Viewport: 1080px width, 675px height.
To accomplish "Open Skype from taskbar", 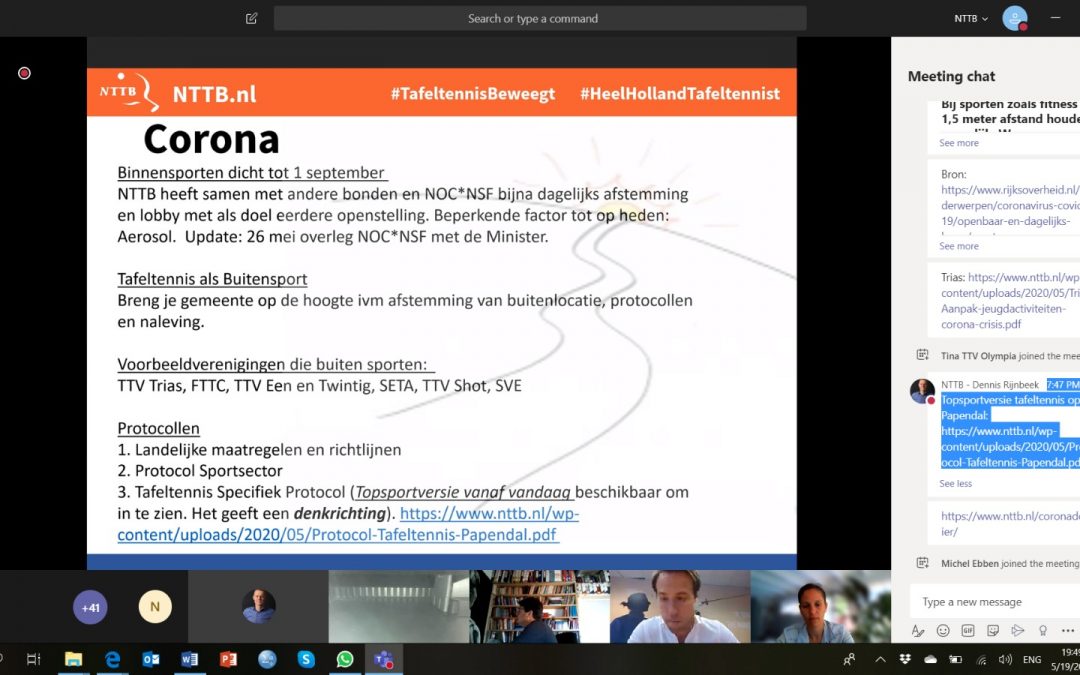I will (x=306, y=659).
